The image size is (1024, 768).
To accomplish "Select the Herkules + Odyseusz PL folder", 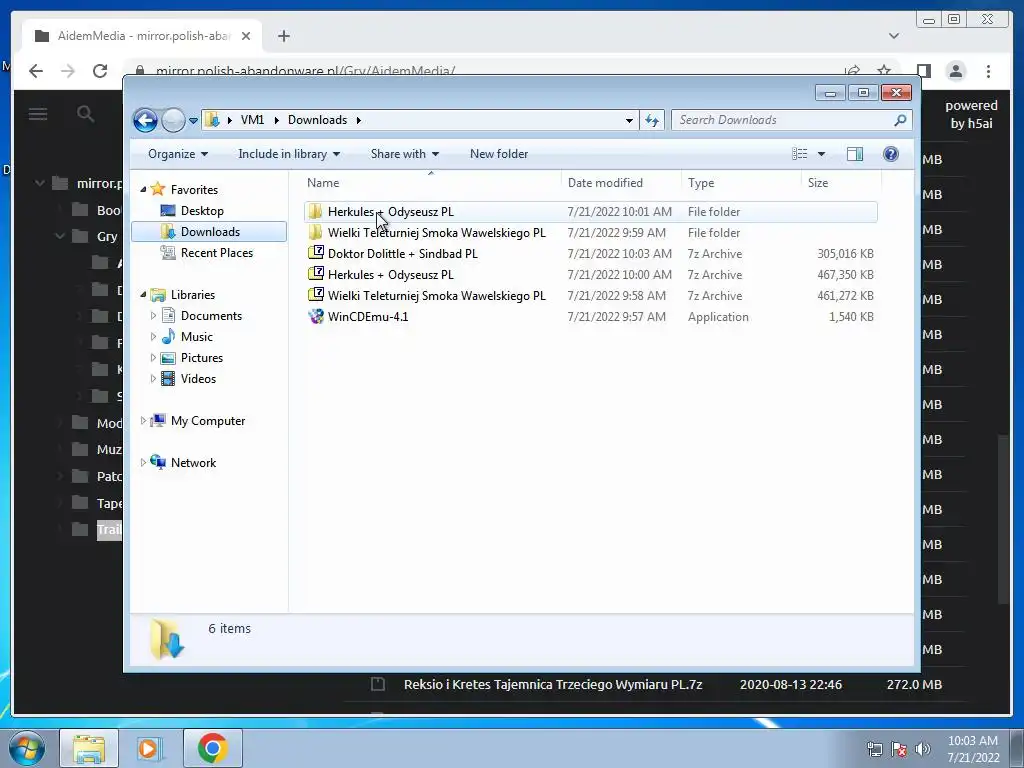I will 590,212.
